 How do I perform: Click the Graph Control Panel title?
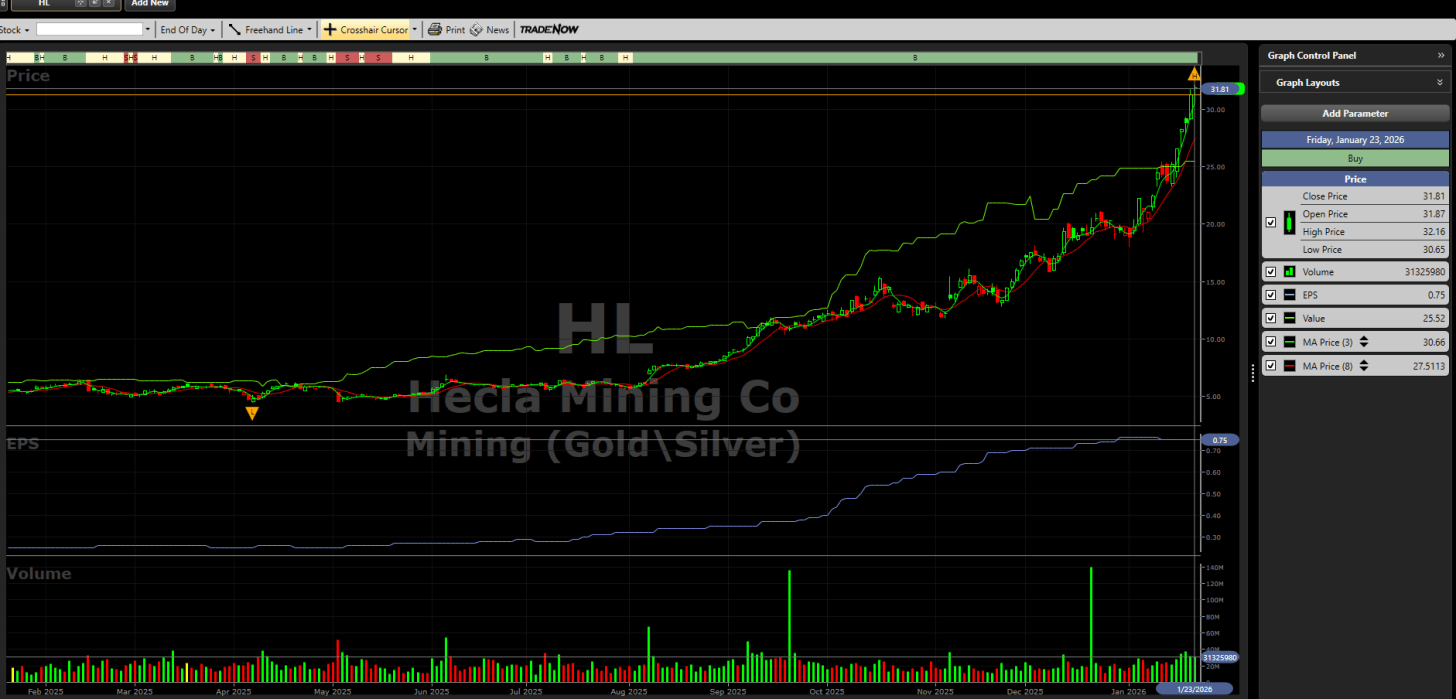[1311, 56]
